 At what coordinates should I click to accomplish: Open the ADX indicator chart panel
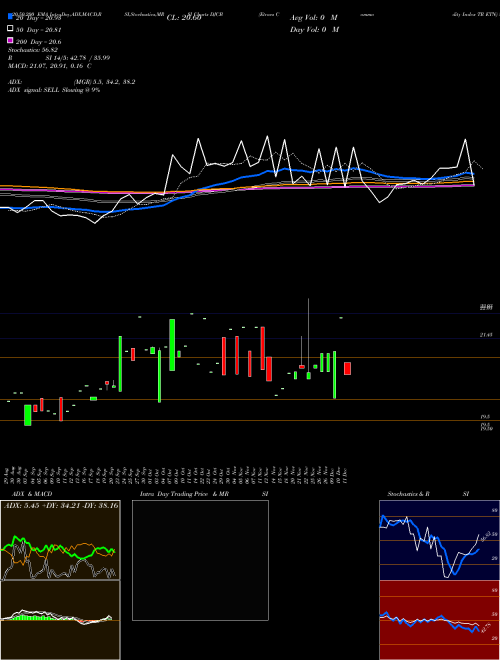(61, 540)
